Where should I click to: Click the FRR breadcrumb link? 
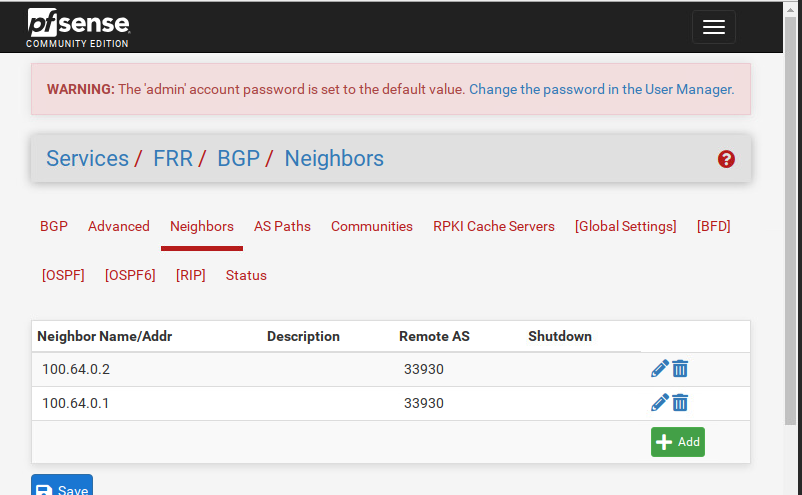173,159
